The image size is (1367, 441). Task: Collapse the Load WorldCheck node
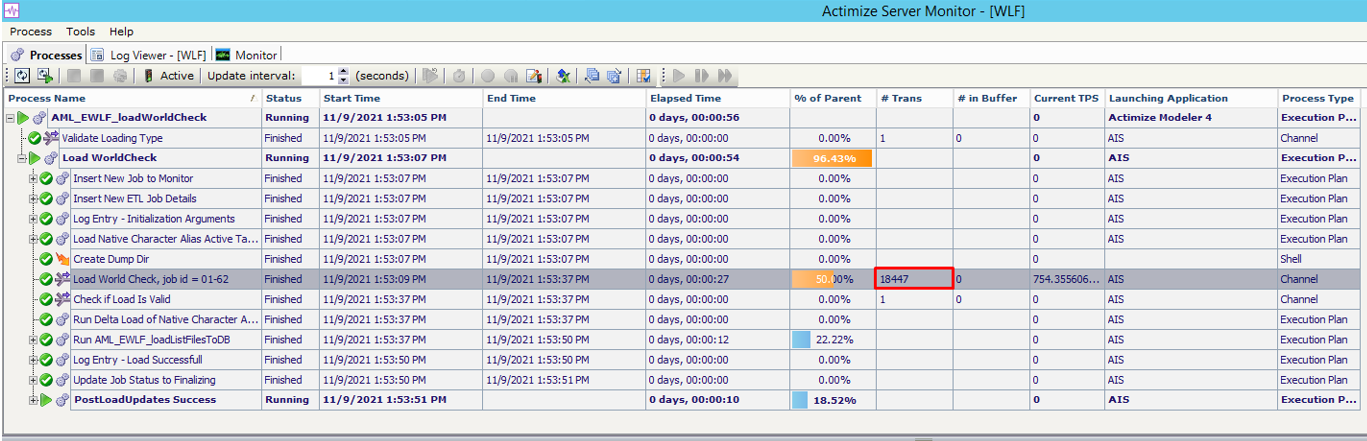click(22, 158)
